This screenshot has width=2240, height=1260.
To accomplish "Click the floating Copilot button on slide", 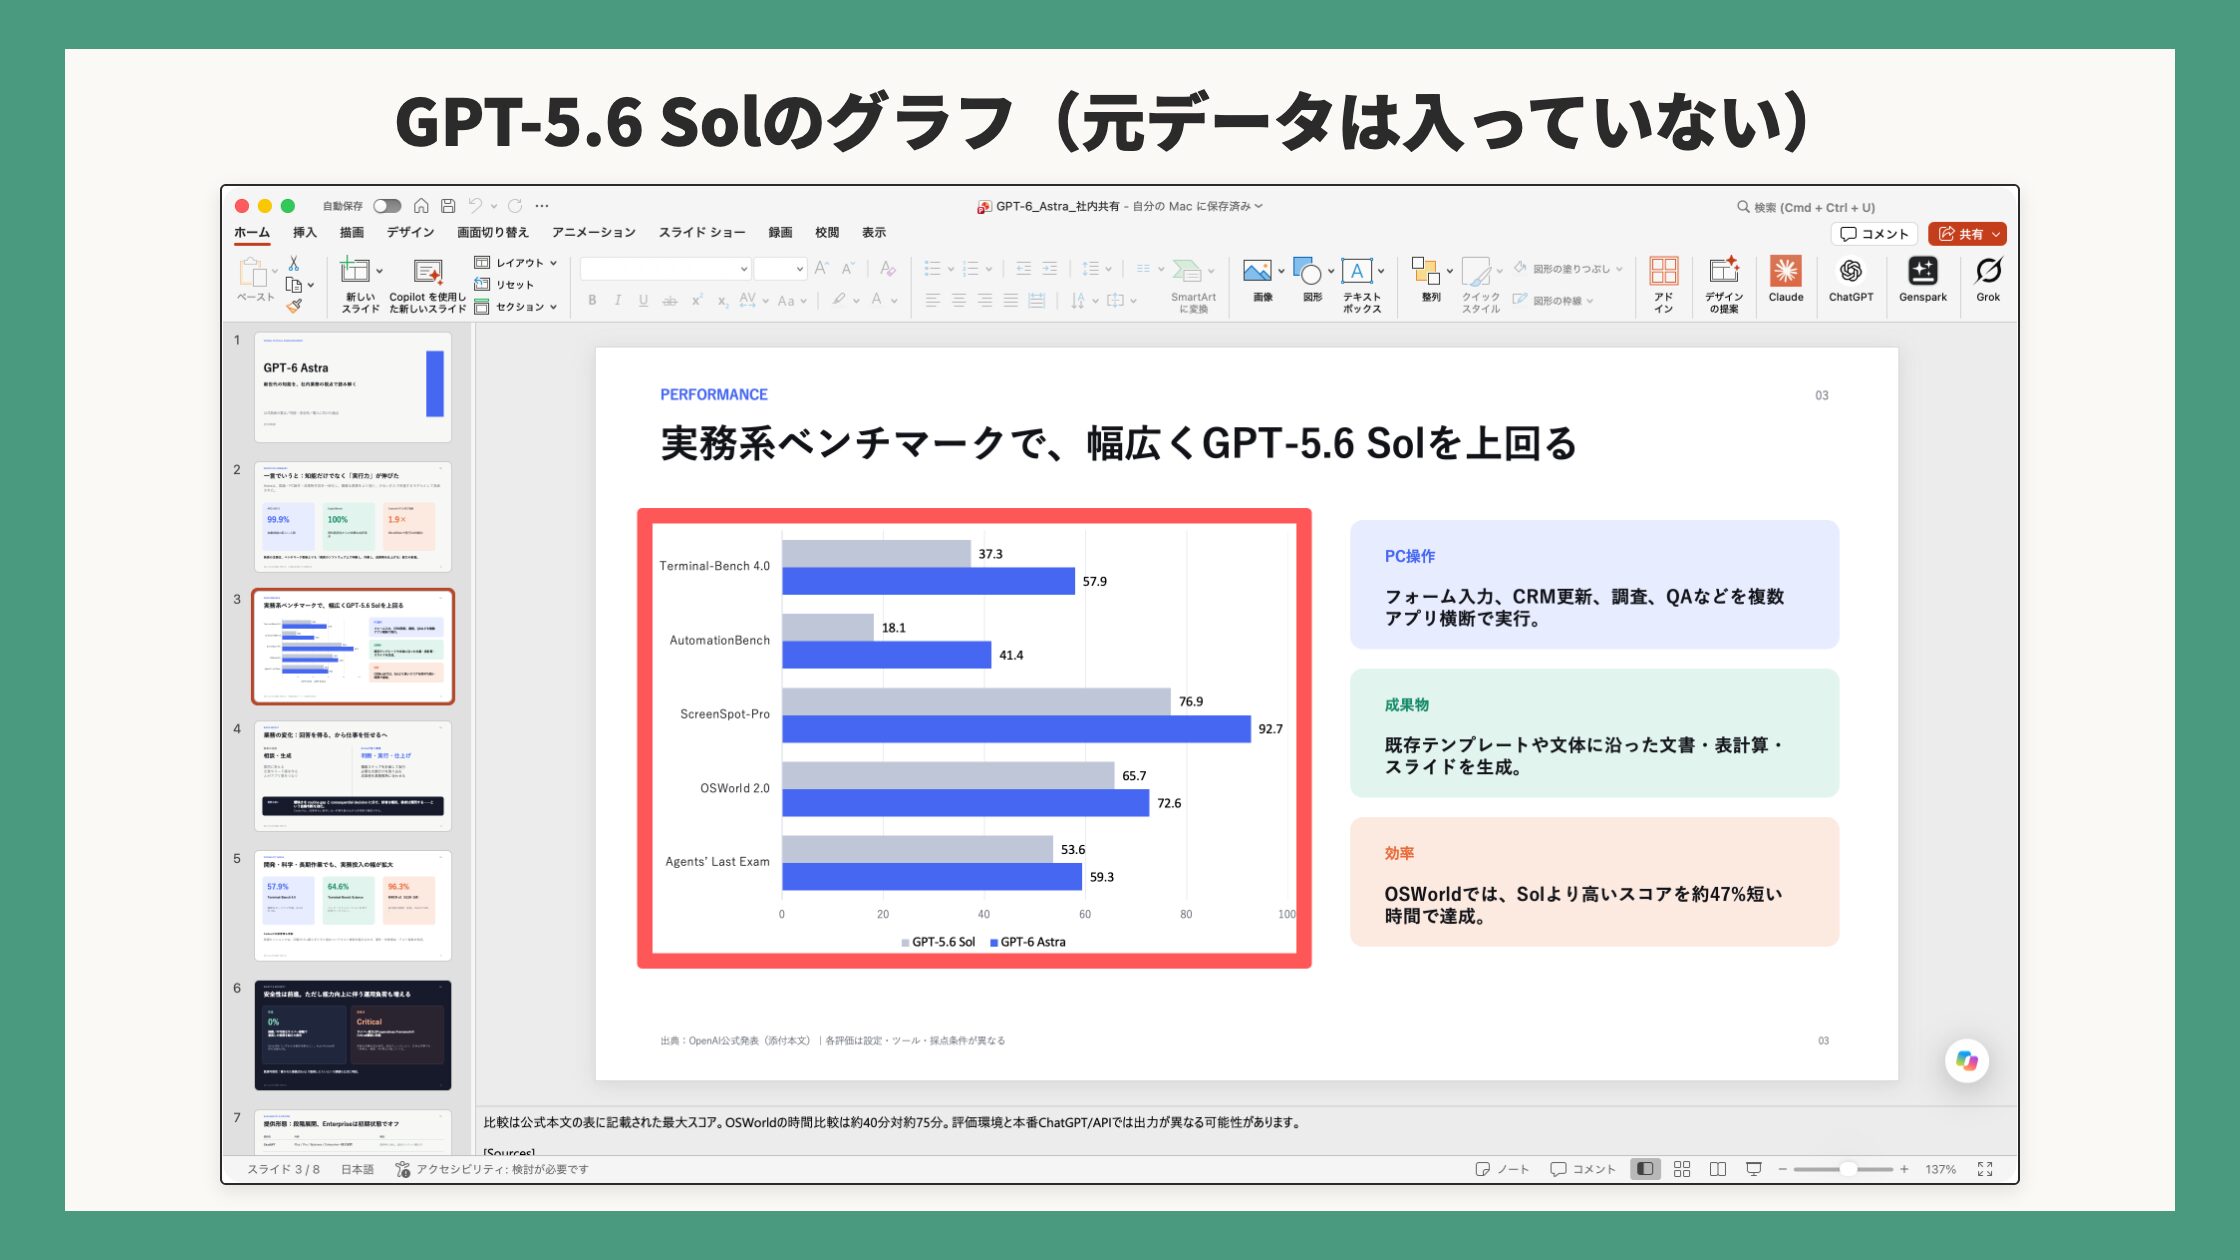I will pos(1966,1061).
